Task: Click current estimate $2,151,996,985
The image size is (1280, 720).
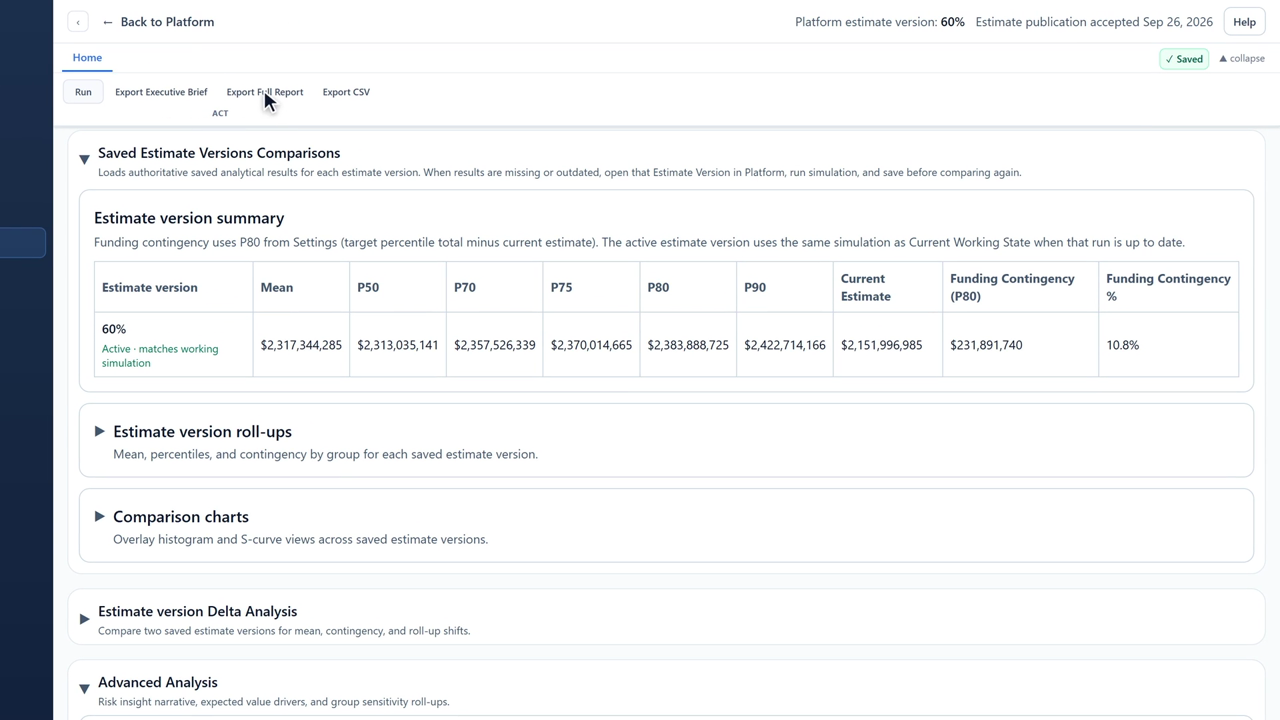Action: coord(882,345)
